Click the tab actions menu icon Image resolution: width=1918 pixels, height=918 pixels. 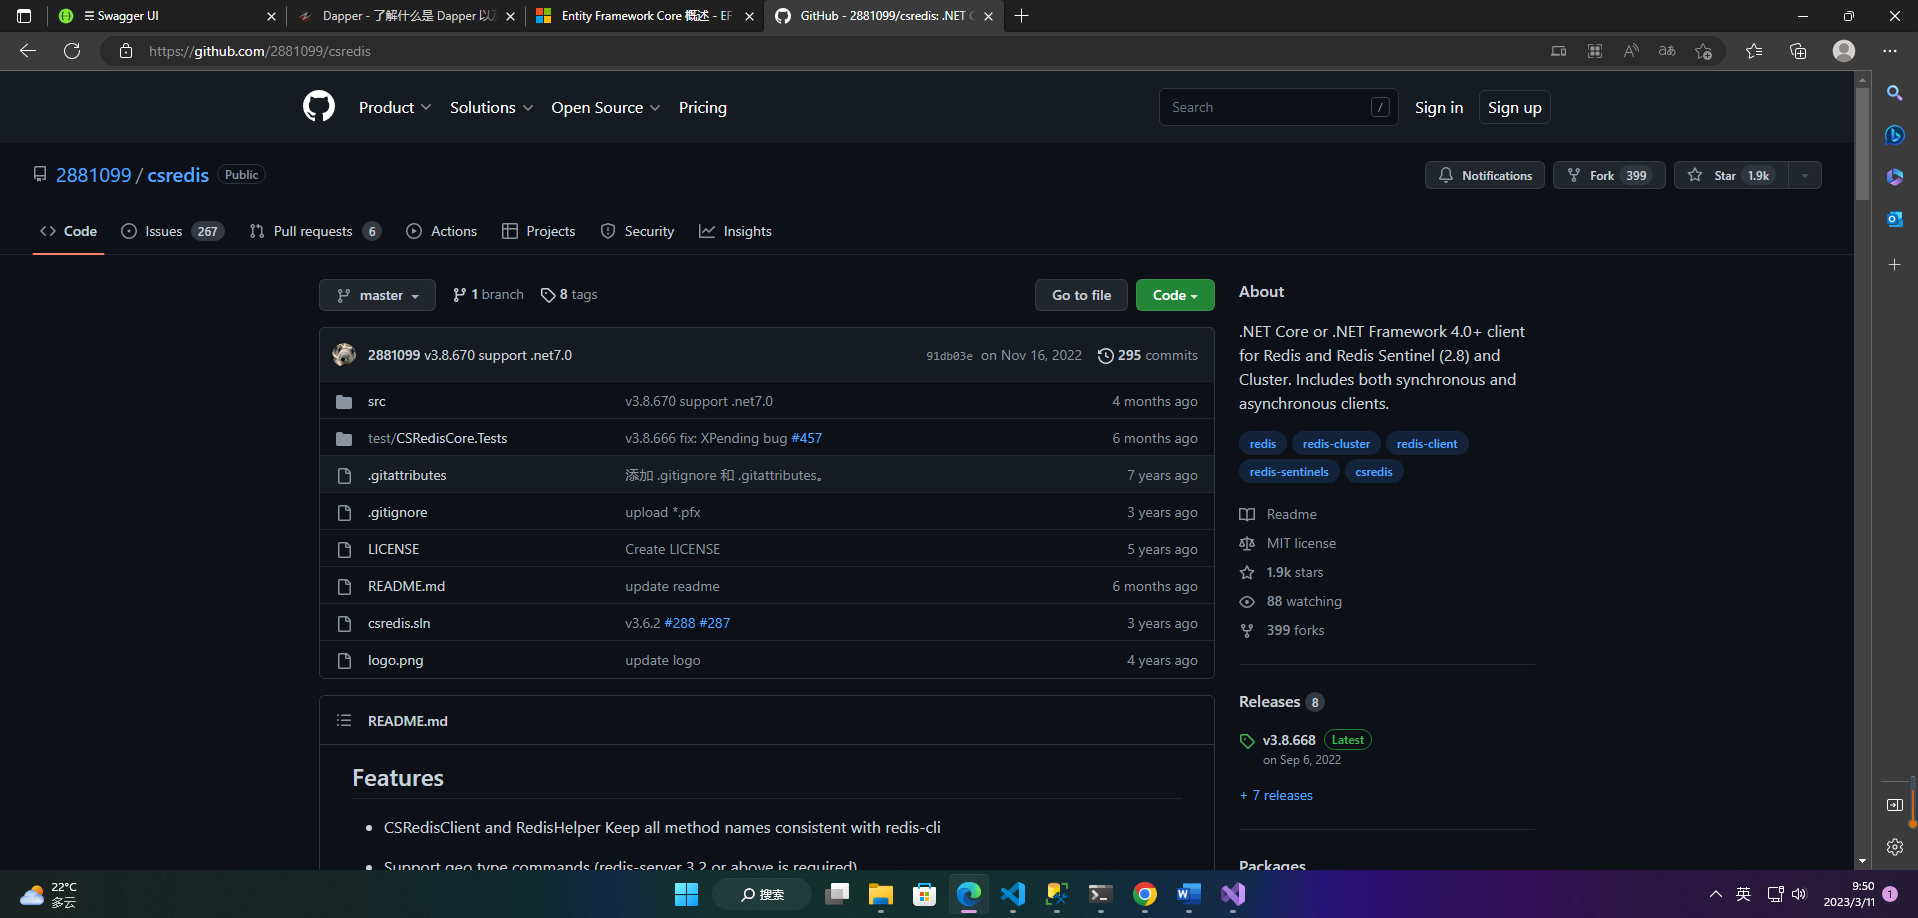point(24,16)
